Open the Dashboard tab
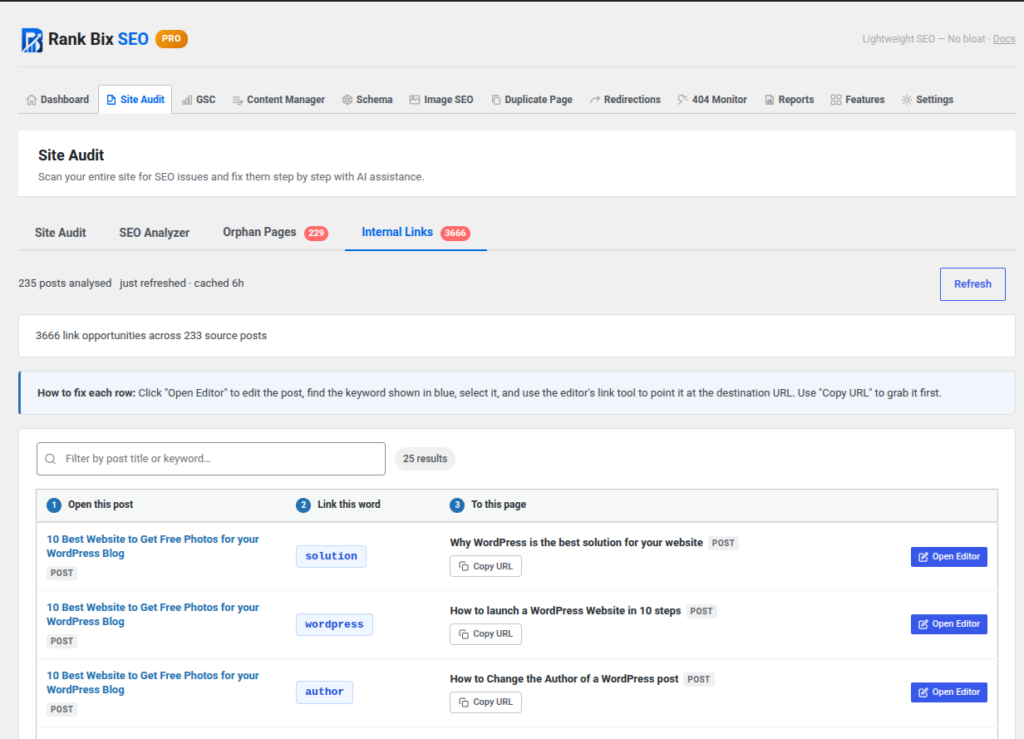 click(x=58, y=100)
